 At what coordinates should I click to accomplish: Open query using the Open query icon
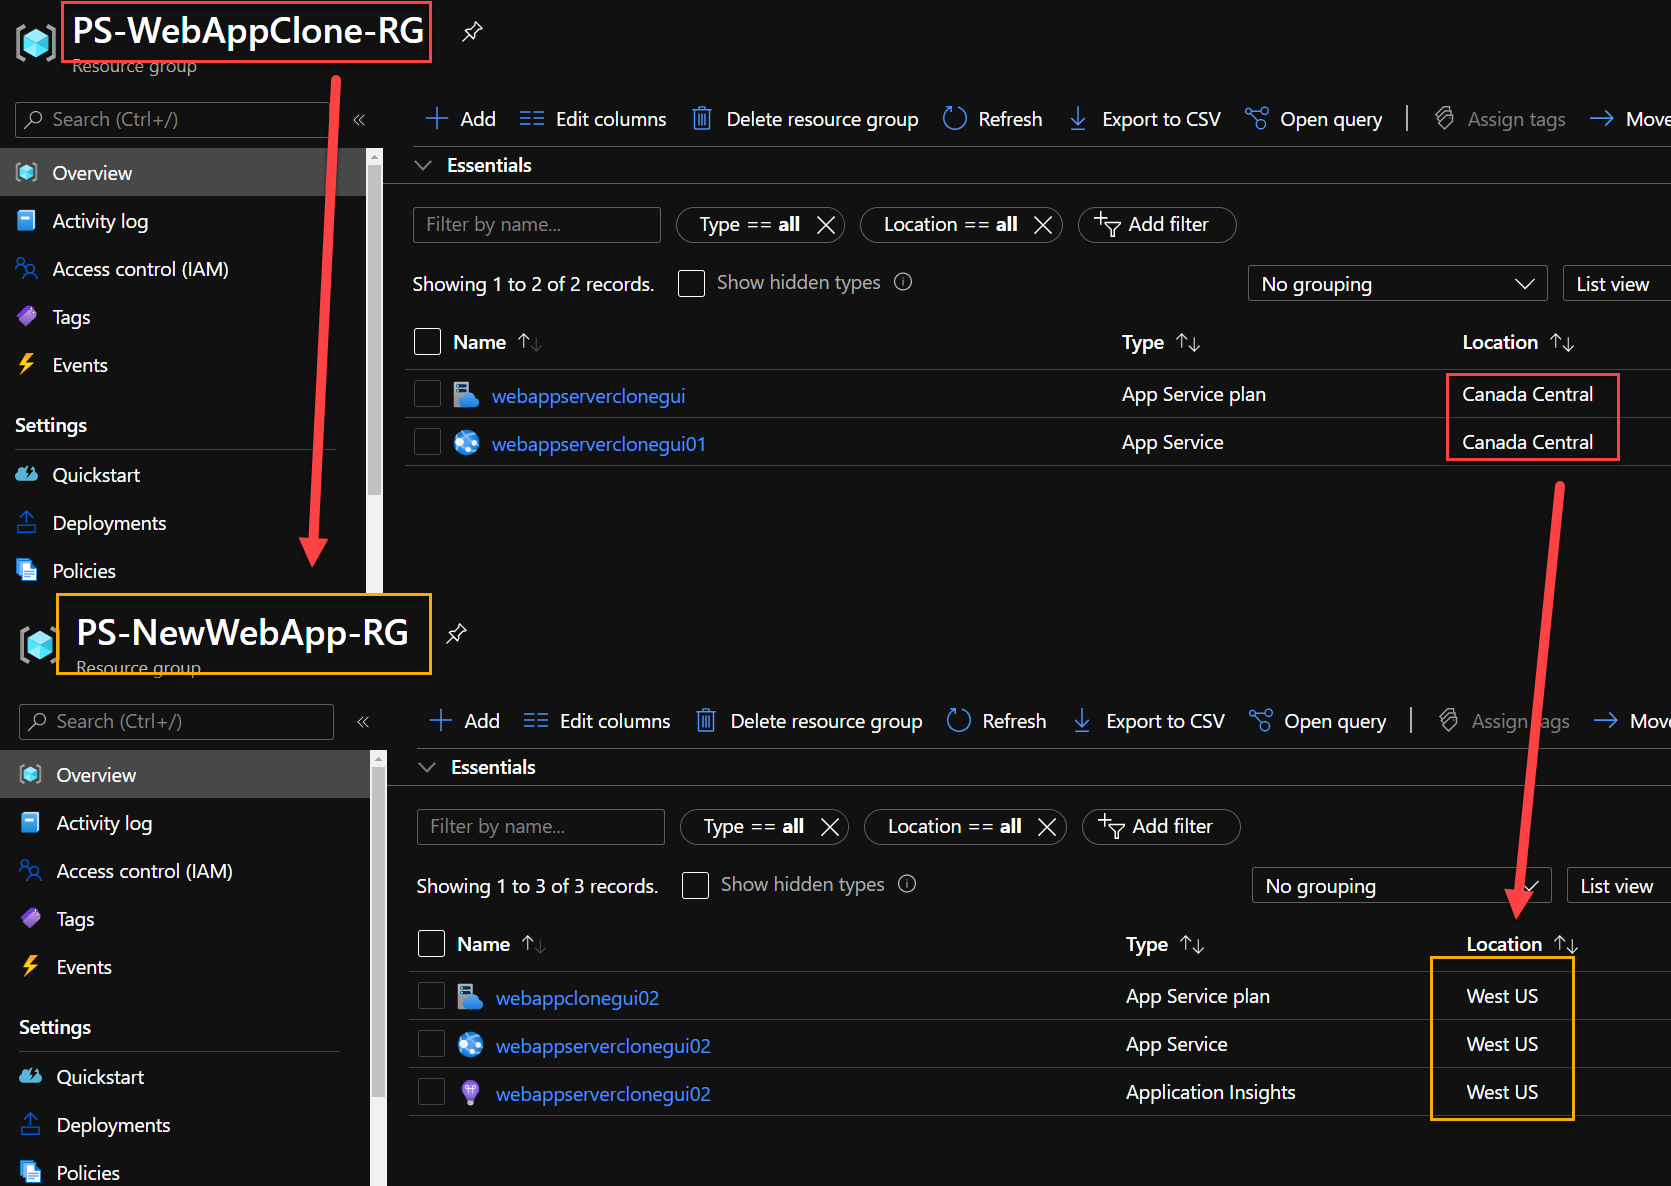(x=1256, y=118)
